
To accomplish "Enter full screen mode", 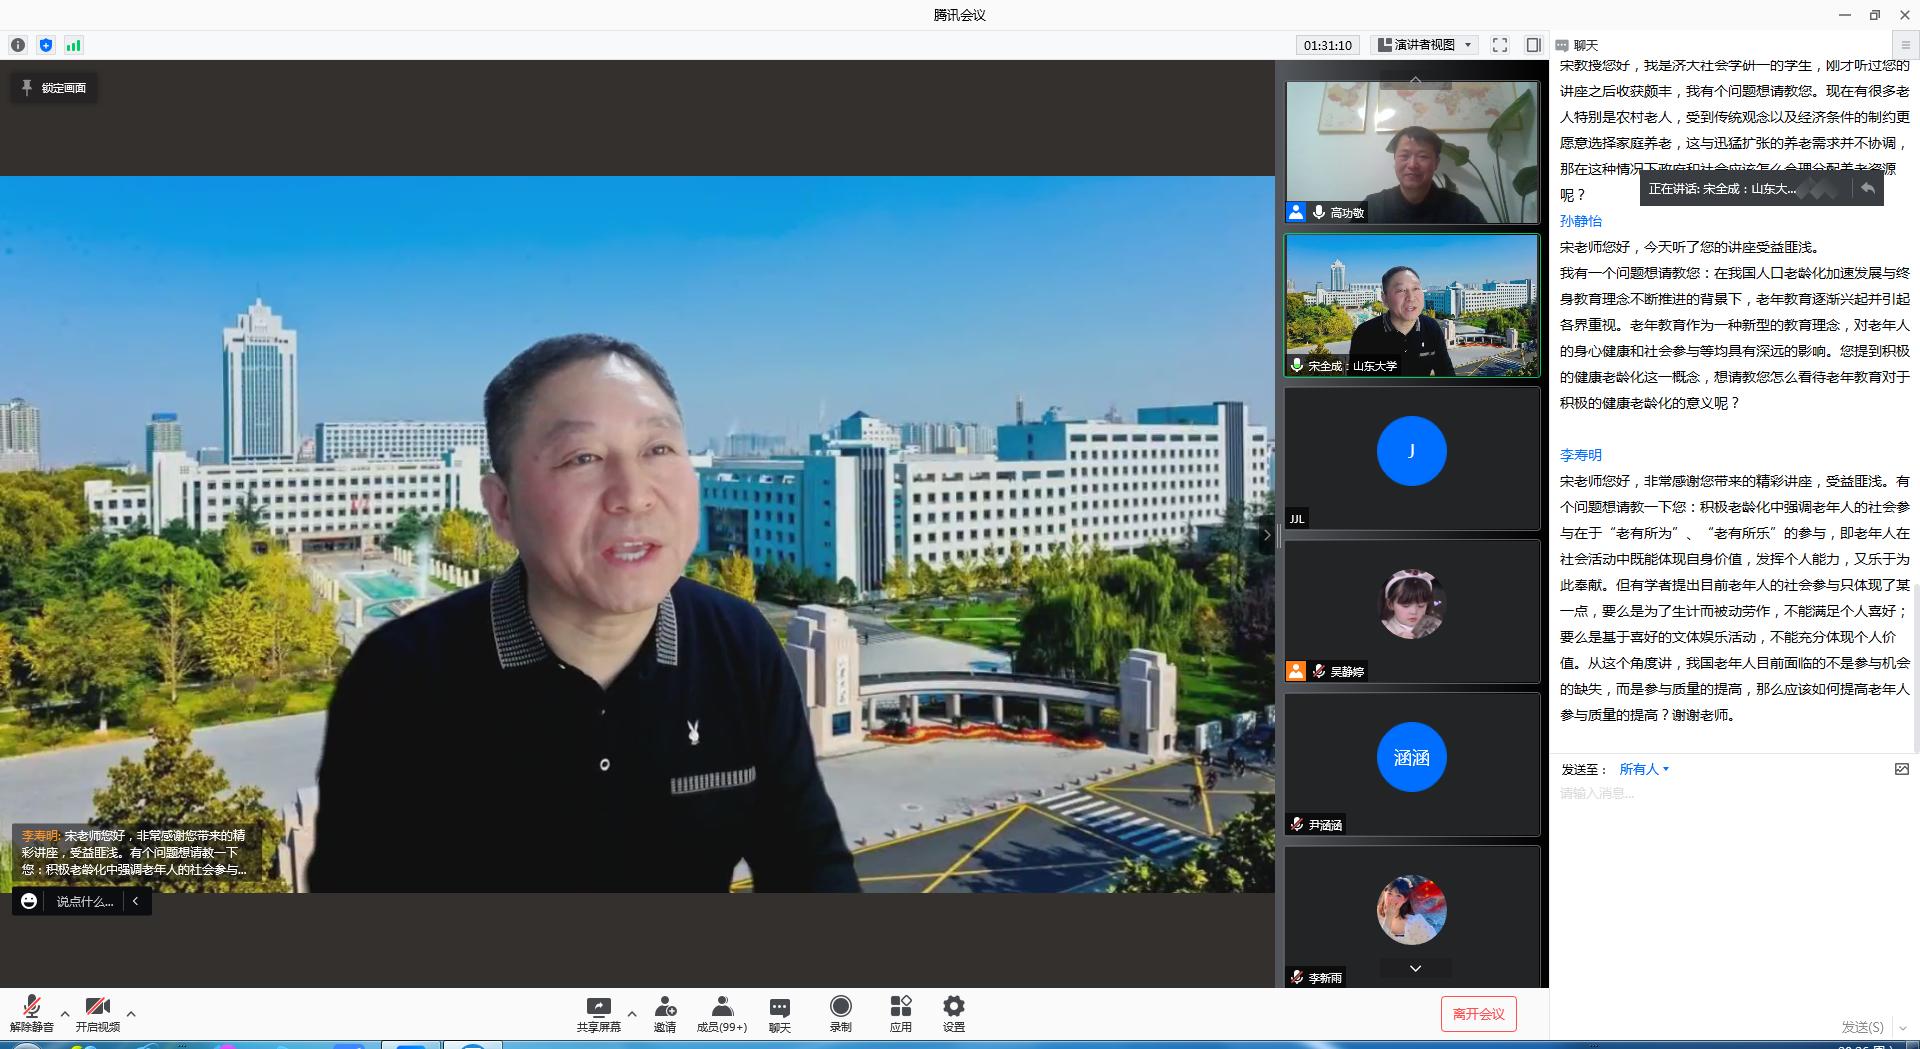I will click(1499, 45).
